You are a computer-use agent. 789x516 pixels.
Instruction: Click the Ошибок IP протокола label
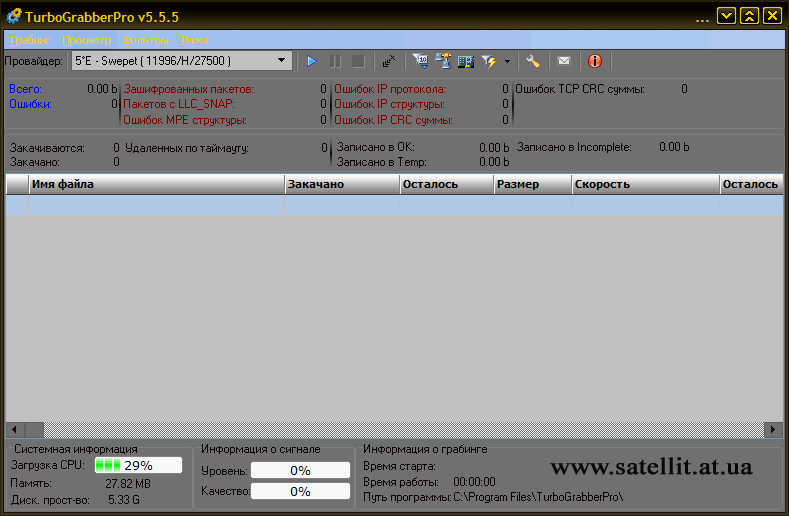pyautogui.click(x=390, y=89)
